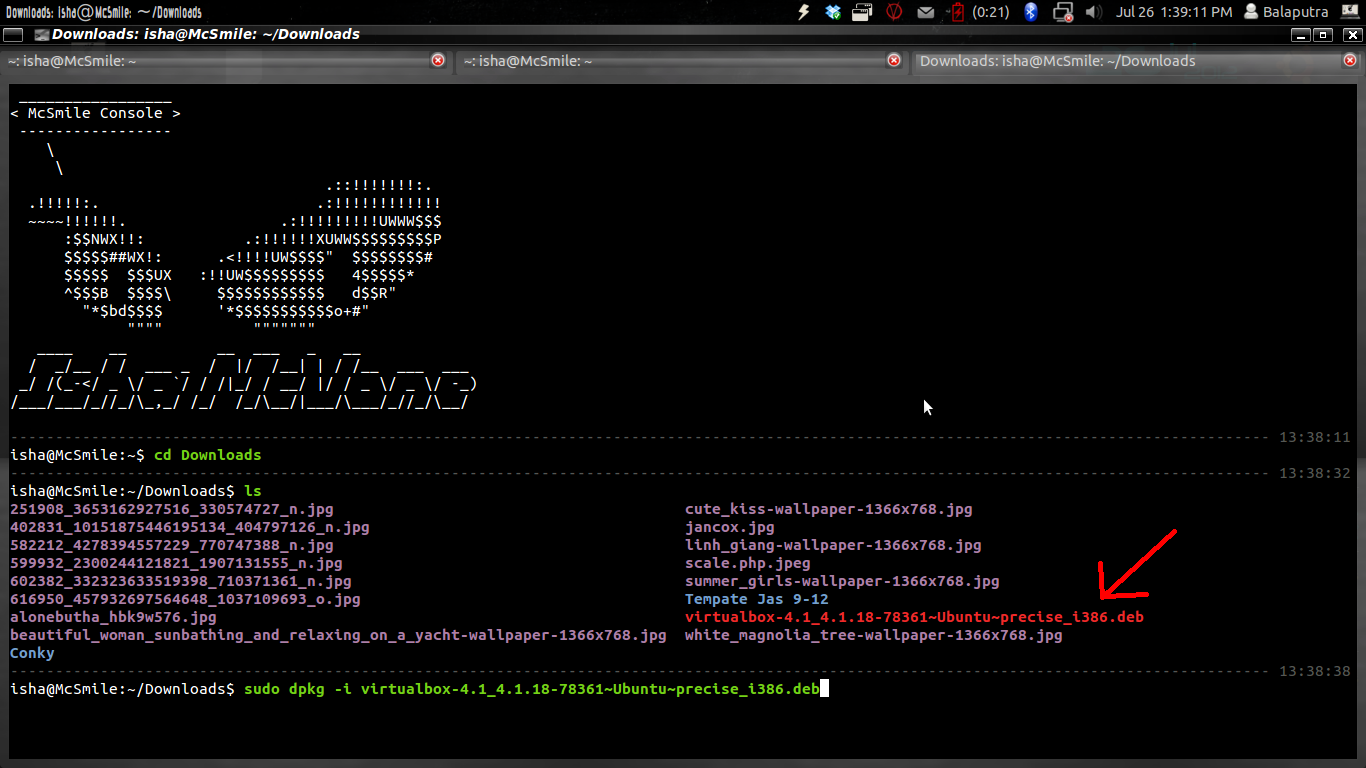Screen dimensions: 1366x768
Task: Click the virtualbox deb filename in red
Action: [x=912, y=616]
